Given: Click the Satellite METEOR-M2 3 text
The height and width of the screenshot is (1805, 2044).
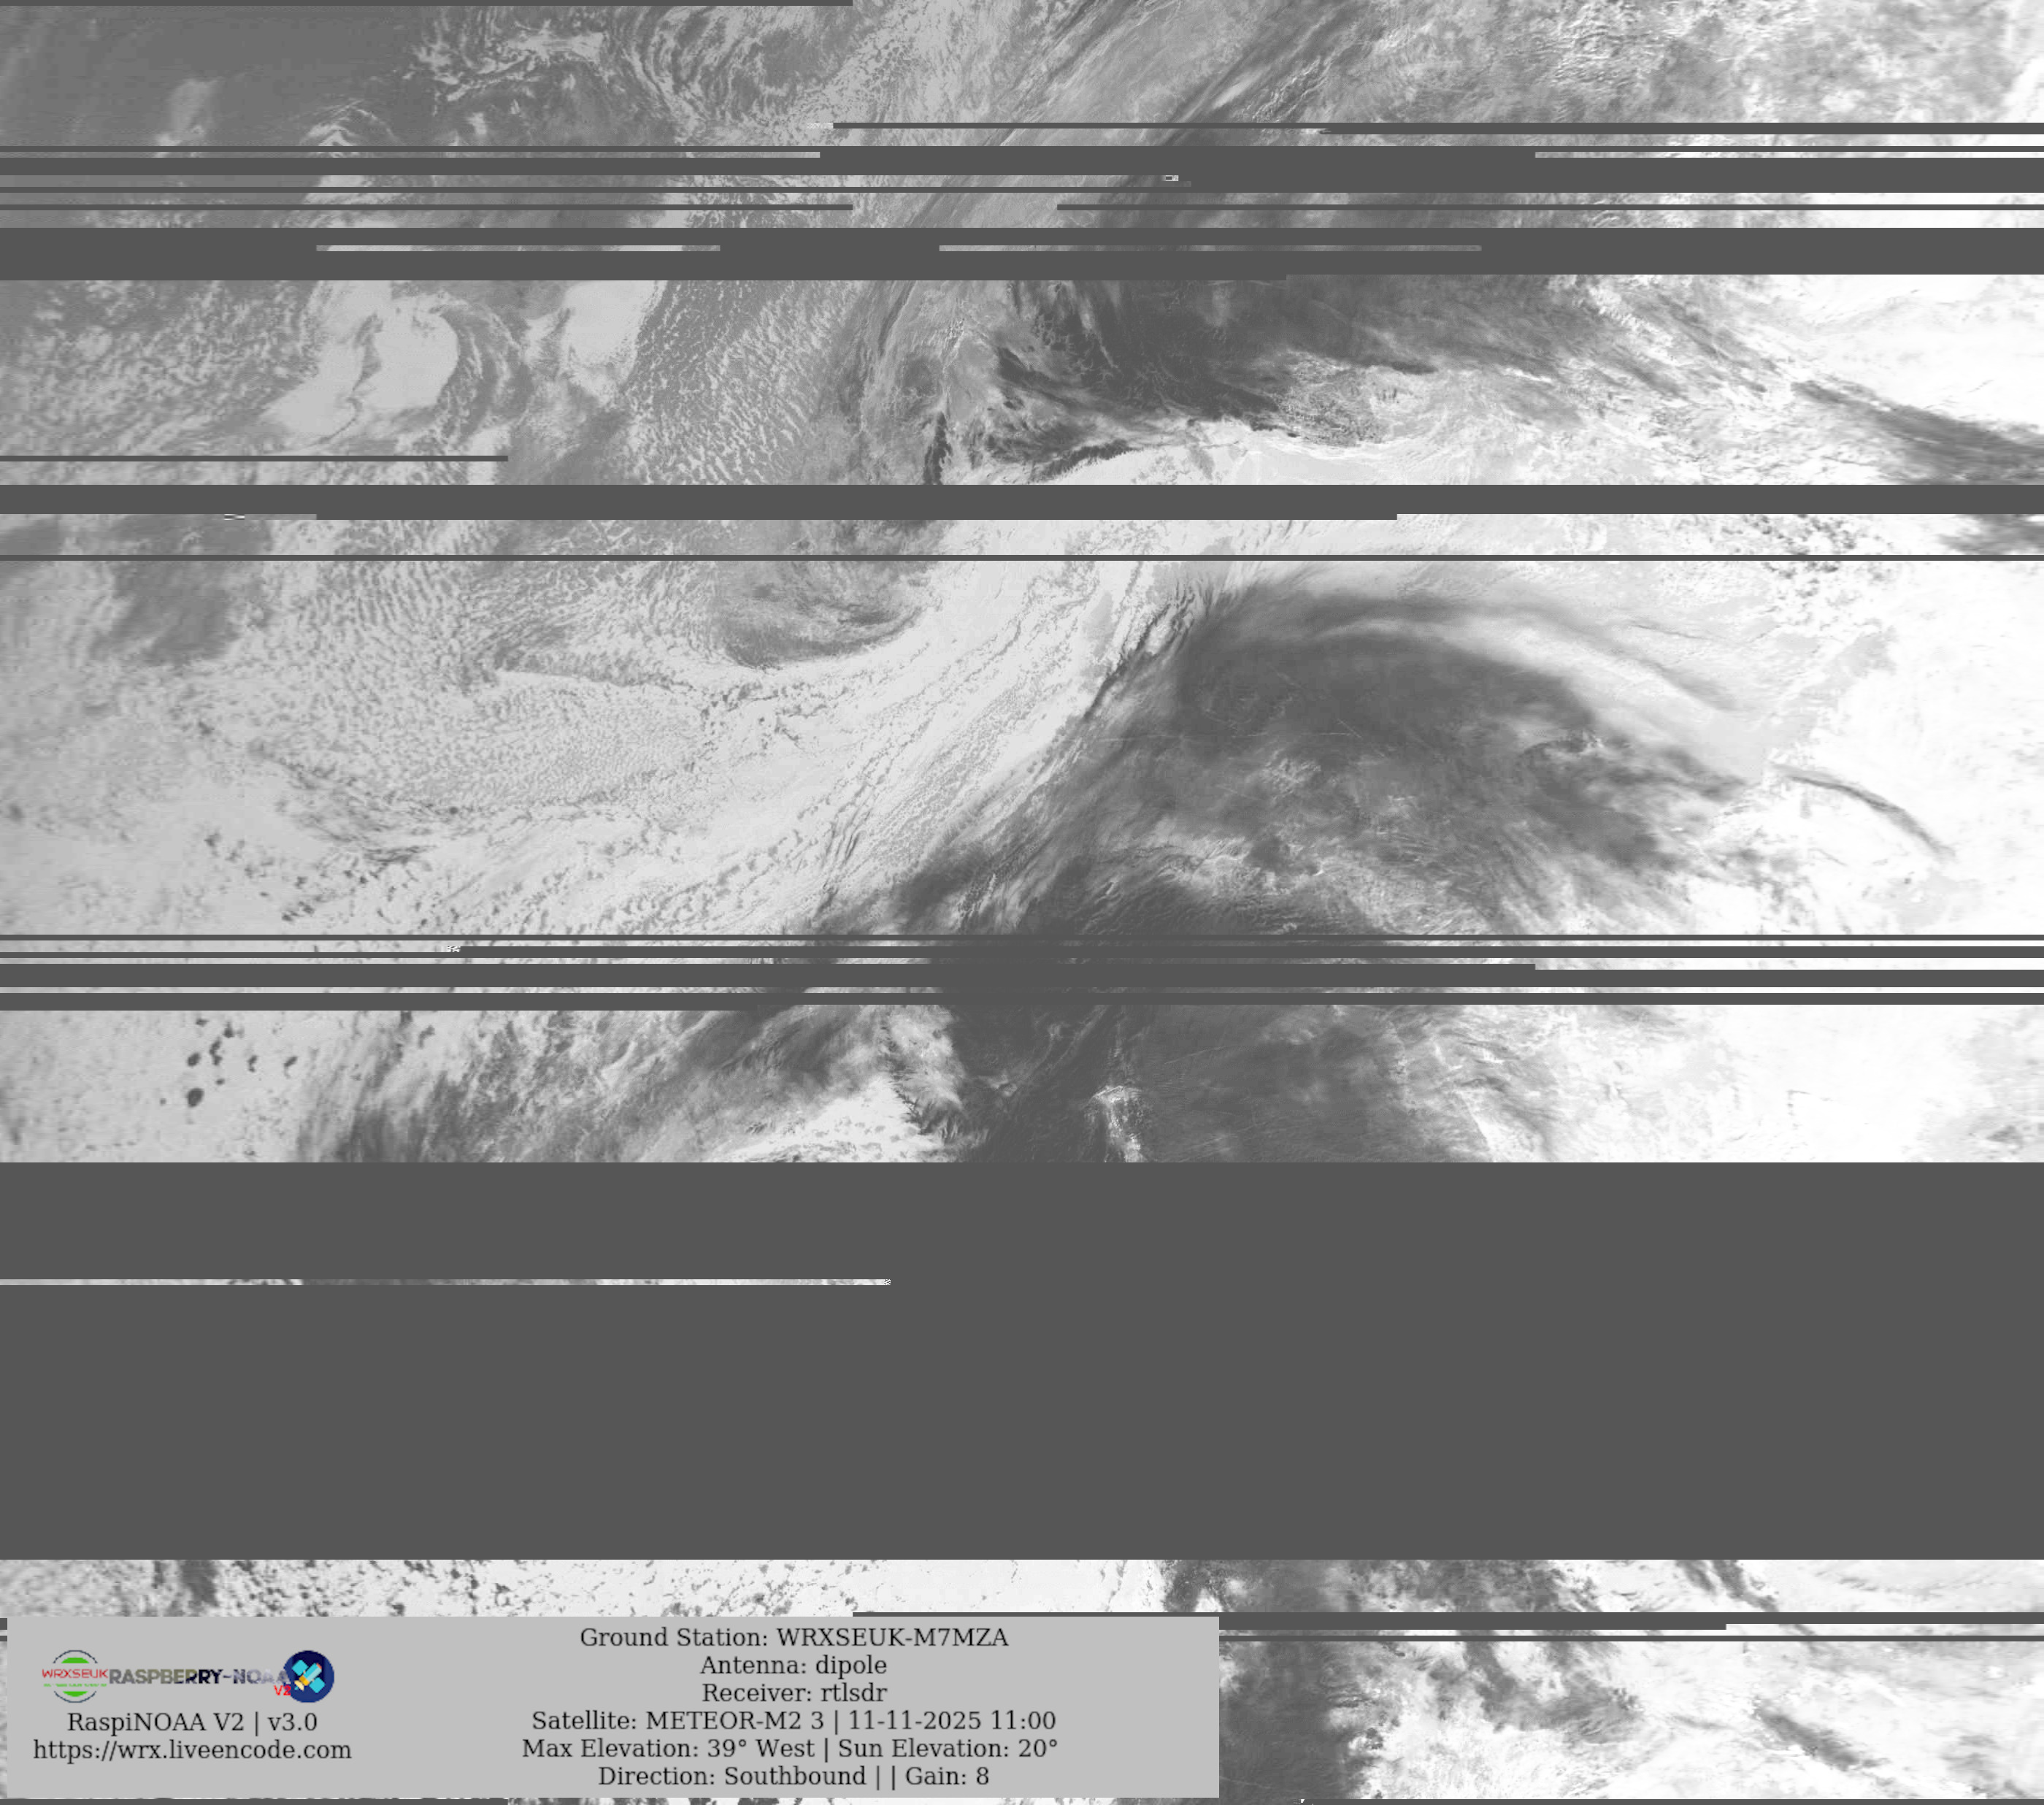Looking at the screenshot, I should [x=677, y=1720].
